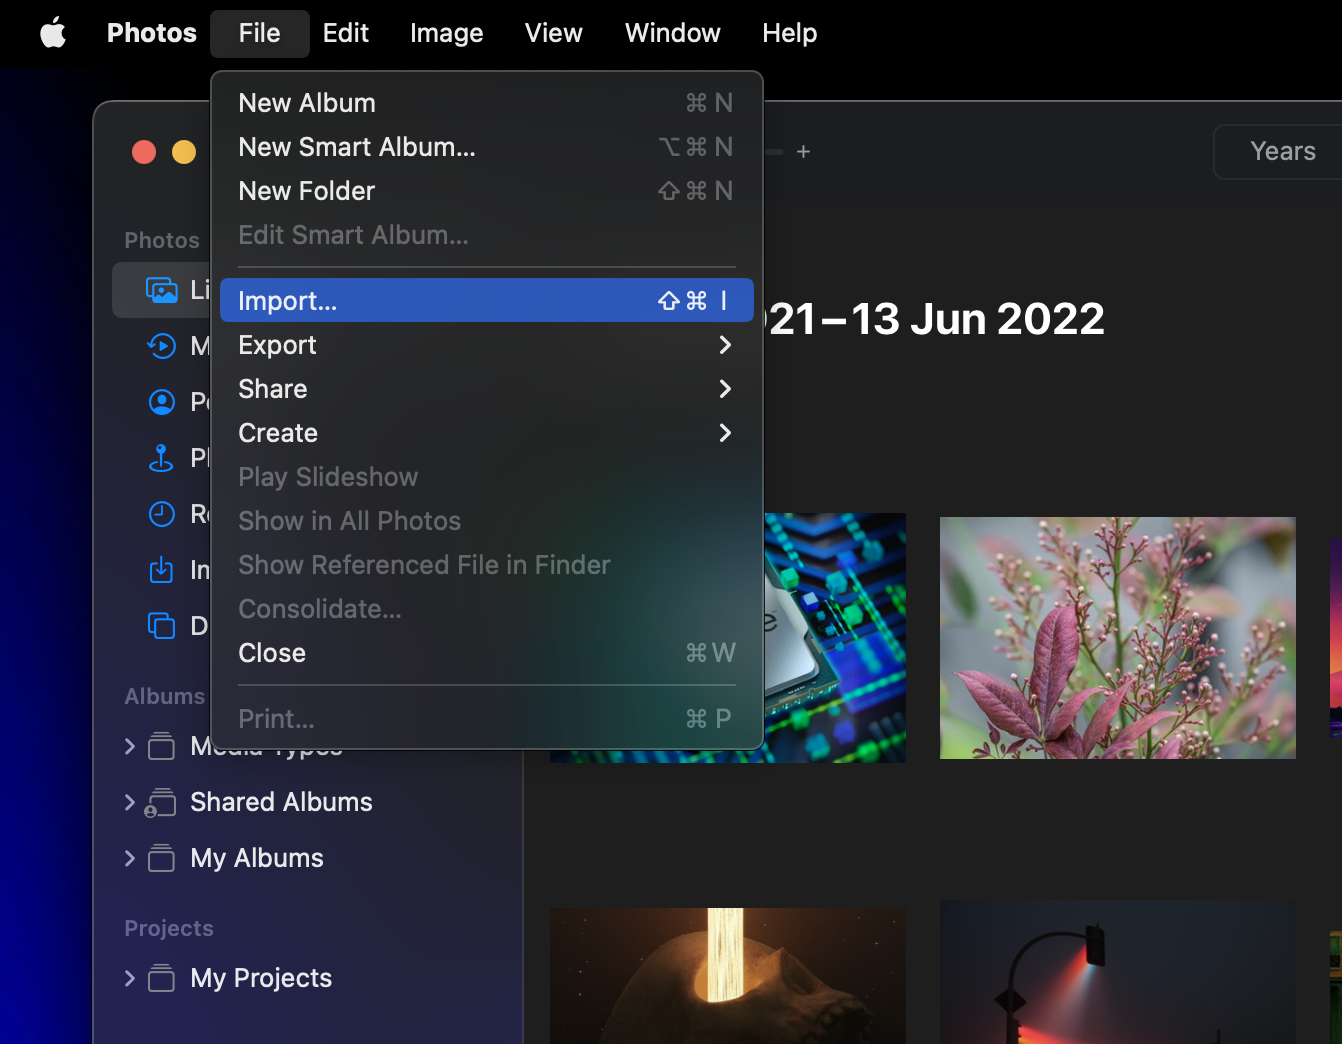Choose New Folder from File menu
The image size is (1342, 1044).
487,191
